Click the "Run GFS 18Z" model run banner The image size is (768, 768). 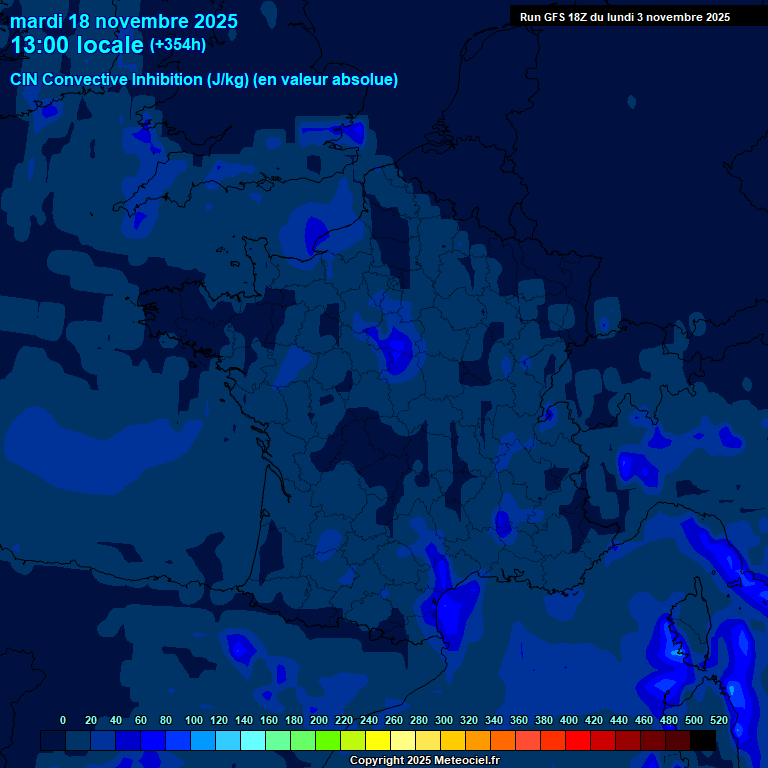click(x=624, y=17)
